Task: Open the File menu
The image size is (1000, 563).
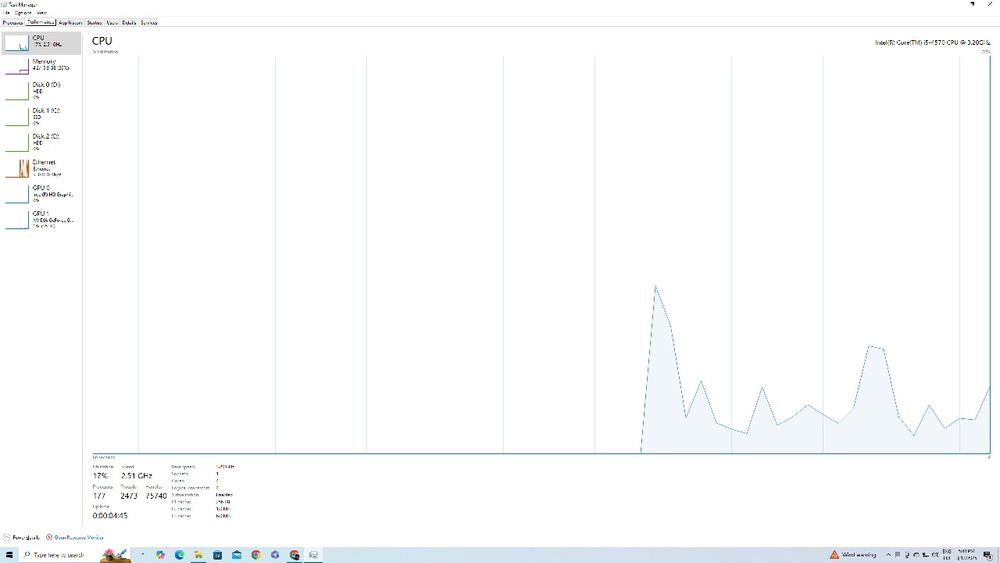Action: pos(6,13)
